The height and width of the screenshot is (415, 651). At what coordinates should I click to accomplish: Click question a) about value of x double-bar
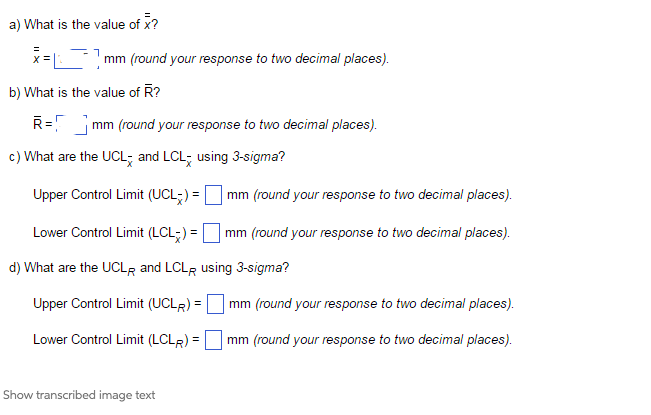point(83,22)
